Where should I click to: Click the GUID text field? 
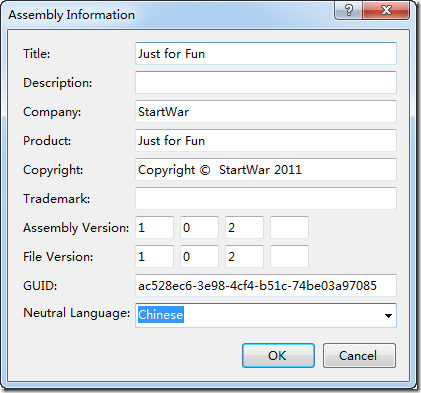click(266, 285)
